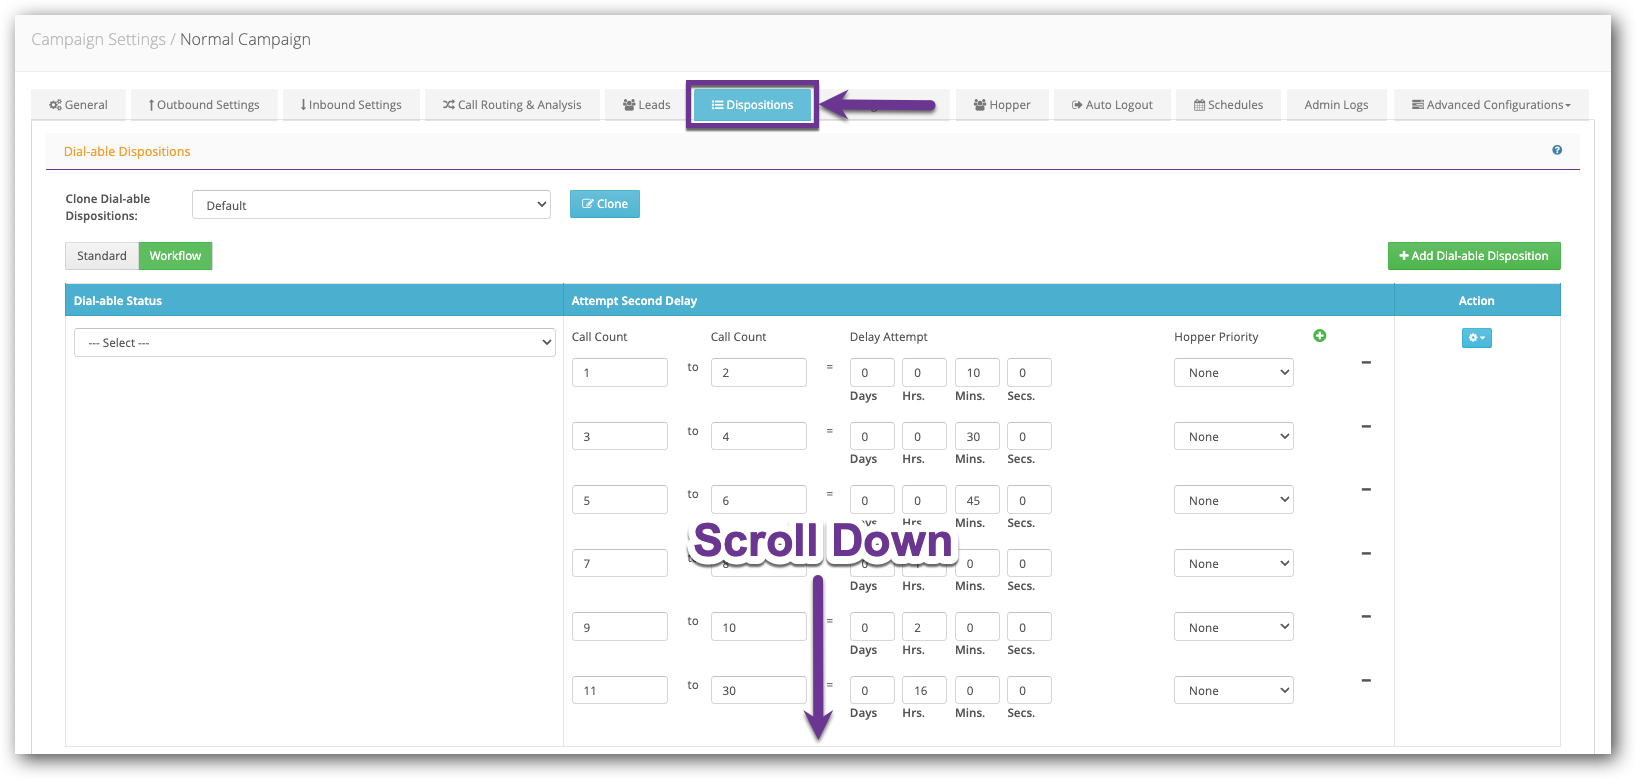
Task: Click the Campaign Settings breadcrumb link
Action: (x=98, y=39)
